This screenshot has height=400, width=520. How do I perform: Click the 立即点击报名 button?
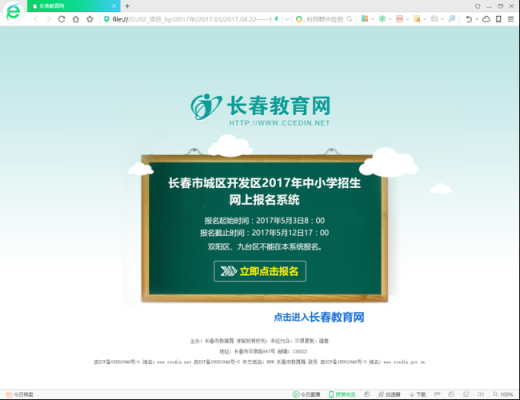pyautogui.click(x=260, y=271)
